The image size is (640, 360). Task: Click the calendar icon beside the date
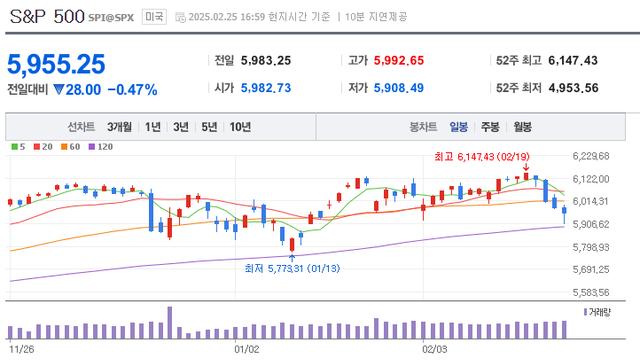coord(180,17)
